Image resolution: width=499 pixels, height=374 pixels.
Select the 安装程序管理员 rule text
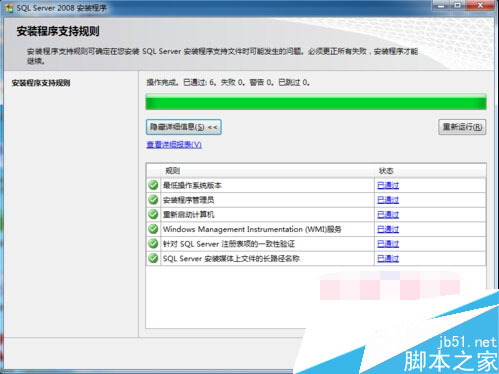[188, 200]
